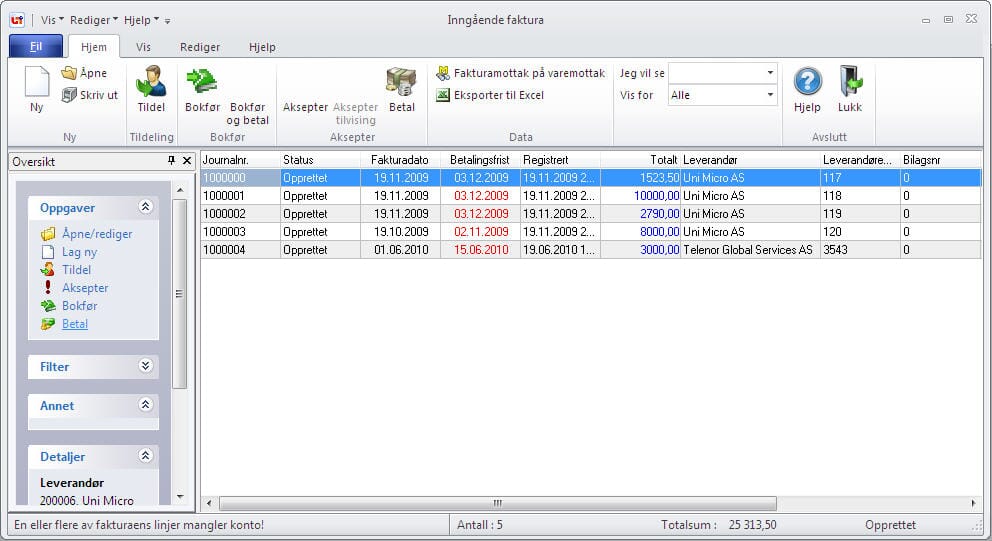Switch to the Rediger ribbon tab
Image resolution: width=992 pixels, height=541 pixels.
tap(200, 47)
